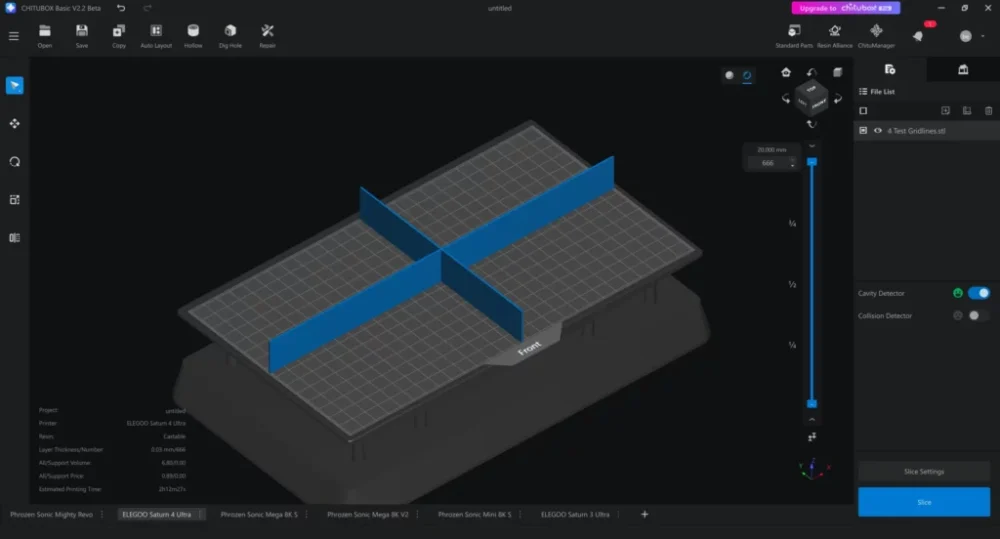This screenshot has width=1000, height=539.
Task: Select the Move tool in left sidebar
Action: pyautogui.click(x=14, y=123)
